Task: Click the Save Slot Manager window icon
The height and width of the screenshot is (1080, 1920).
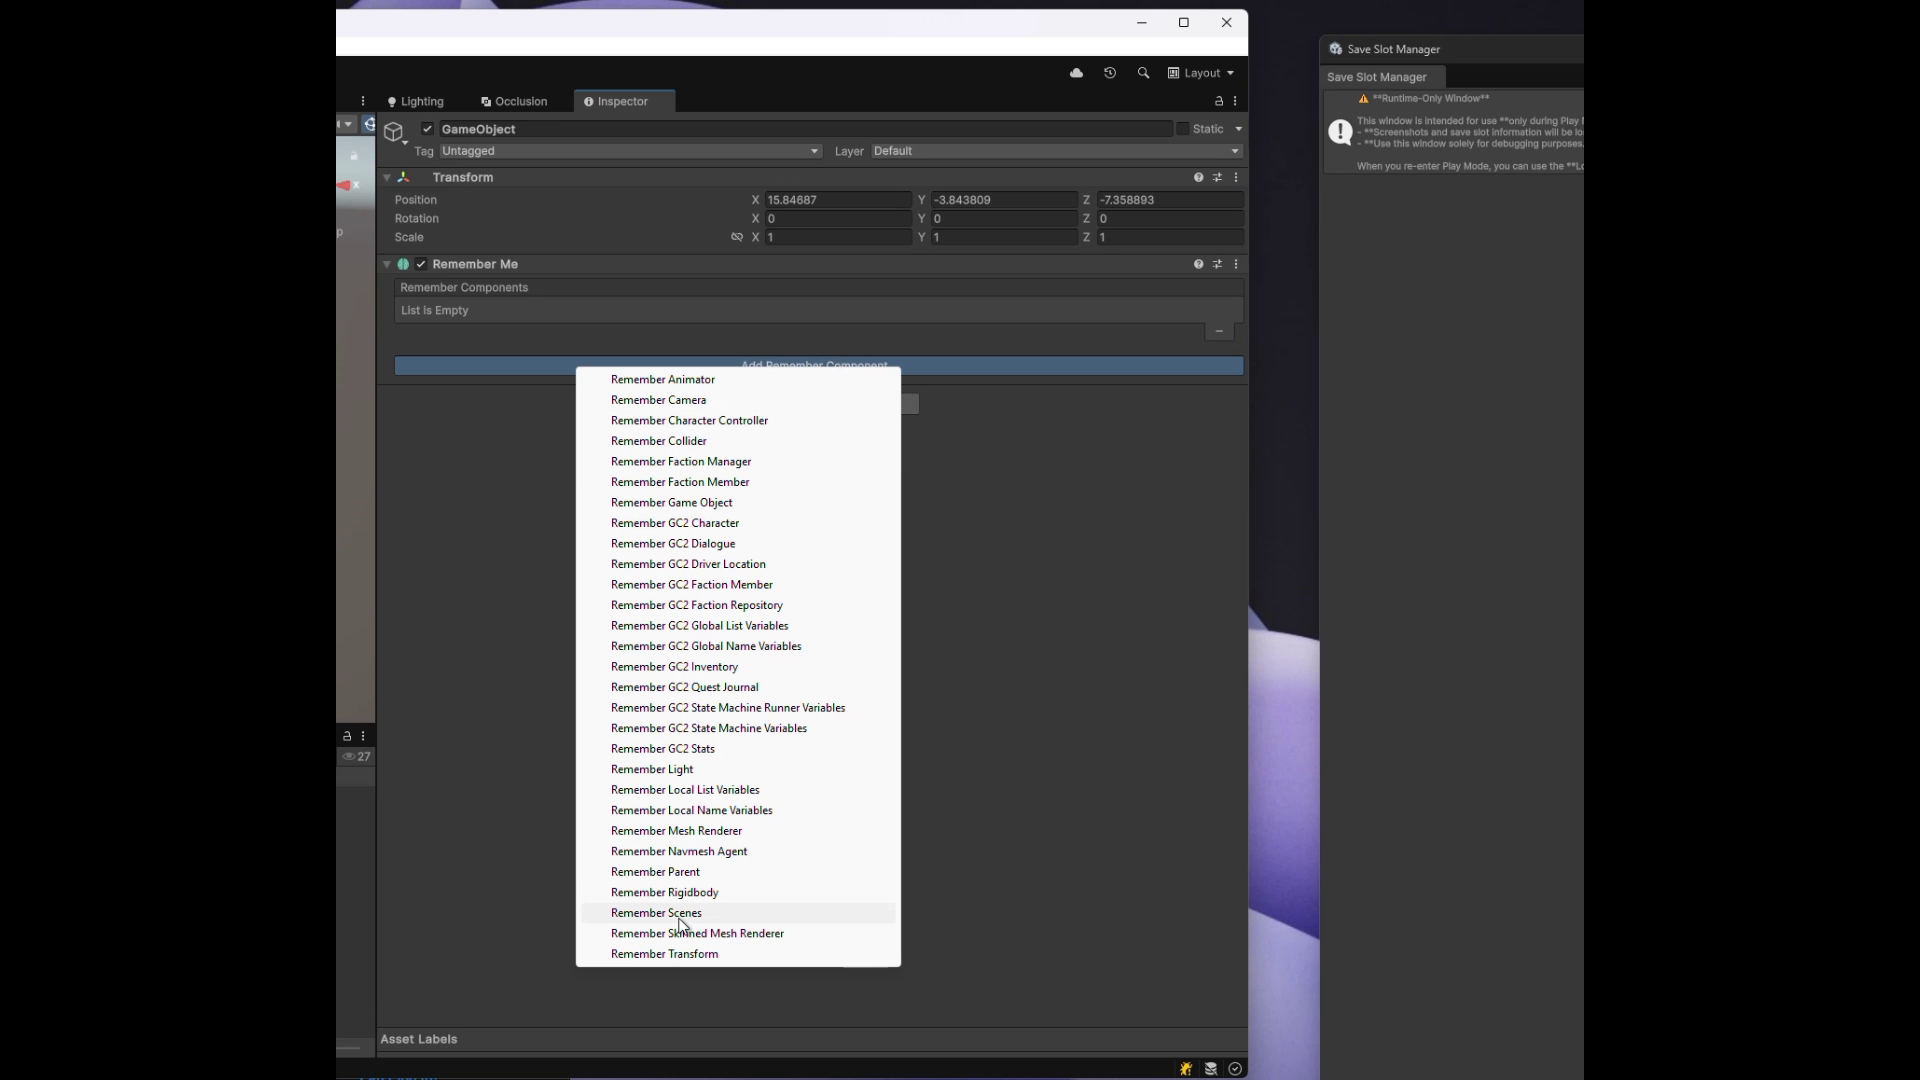Action: point(1336,49)
